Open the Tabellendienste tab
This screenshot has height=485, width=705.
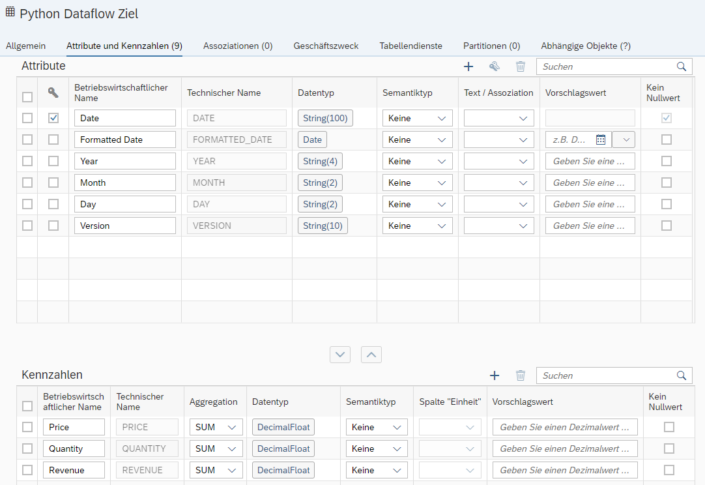pos(411,46)
